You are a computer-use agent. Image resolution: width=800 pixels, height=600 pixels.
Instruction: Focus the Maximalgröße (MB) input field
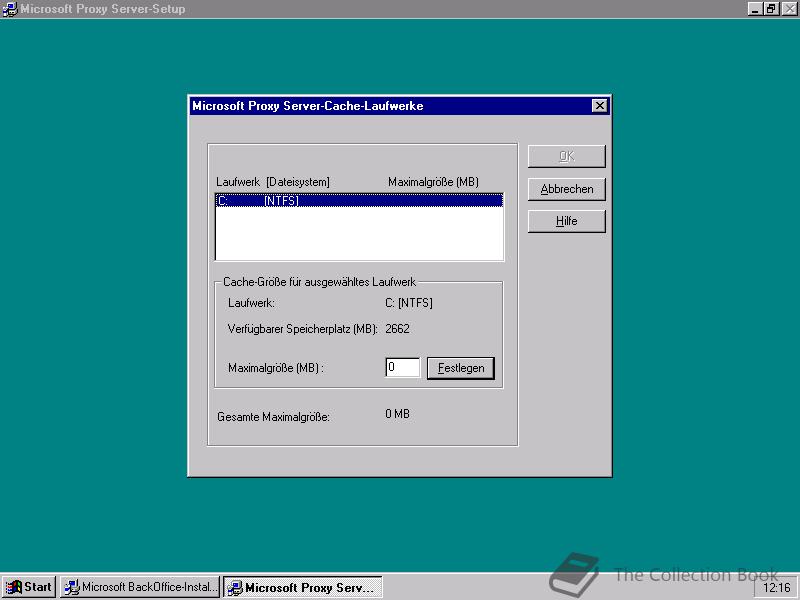(x=403, y=367)
